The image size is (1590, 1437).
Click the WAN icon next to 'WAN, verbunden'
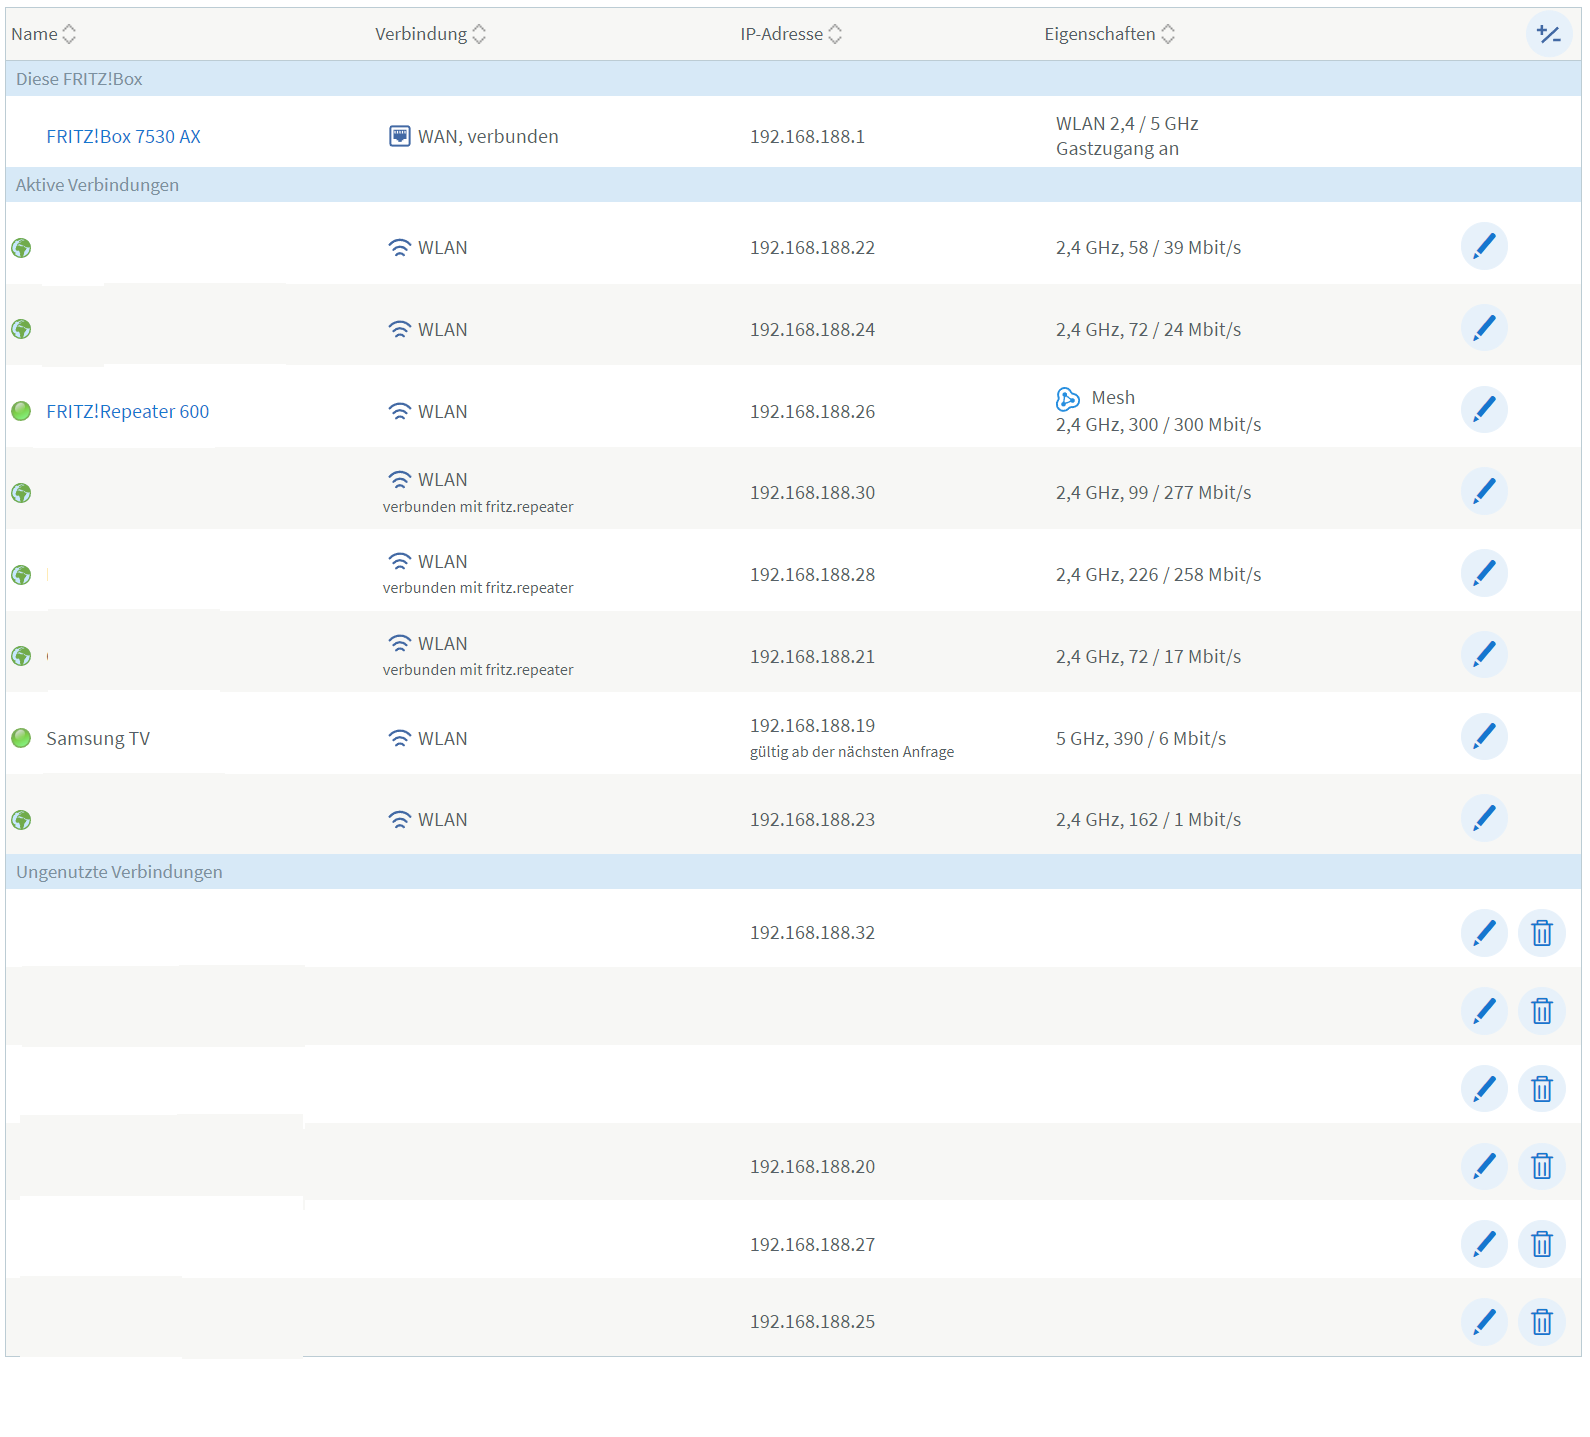400,136
